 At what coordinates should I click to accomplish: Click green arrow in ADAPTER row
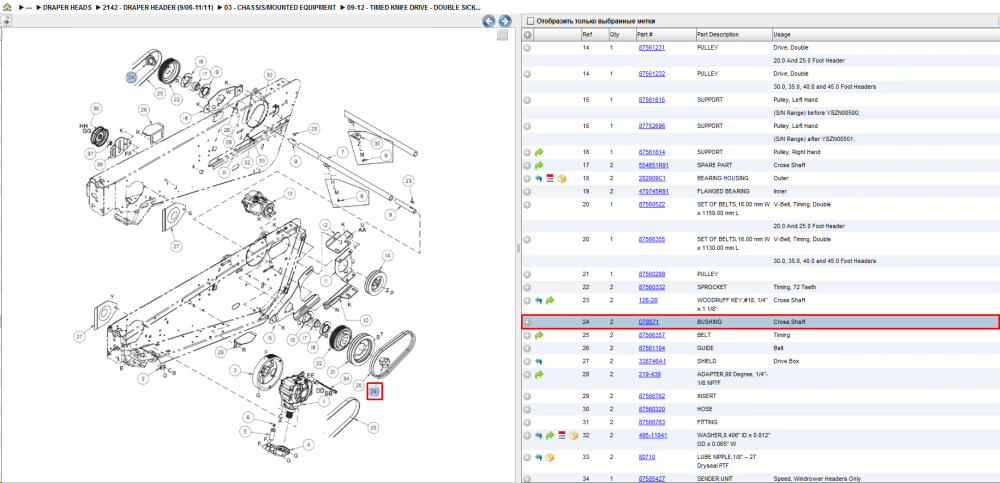[x=539, y=375]
